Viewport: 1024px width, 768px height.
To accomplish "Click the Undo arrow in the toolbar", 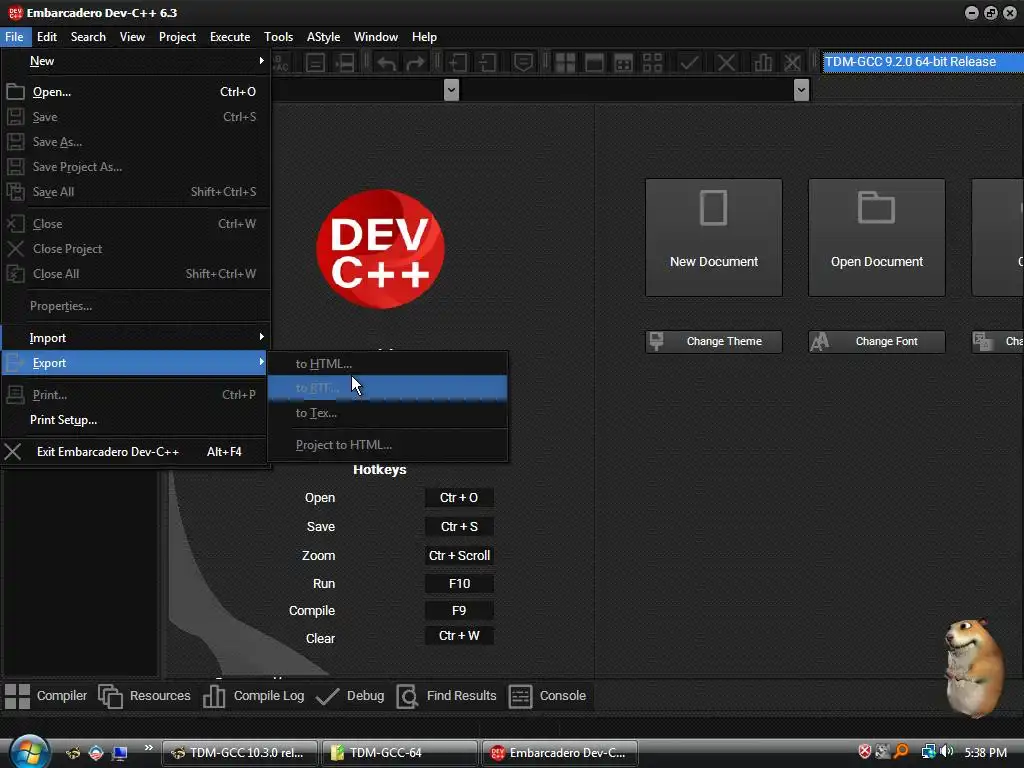I will click(x=387, y=63).
